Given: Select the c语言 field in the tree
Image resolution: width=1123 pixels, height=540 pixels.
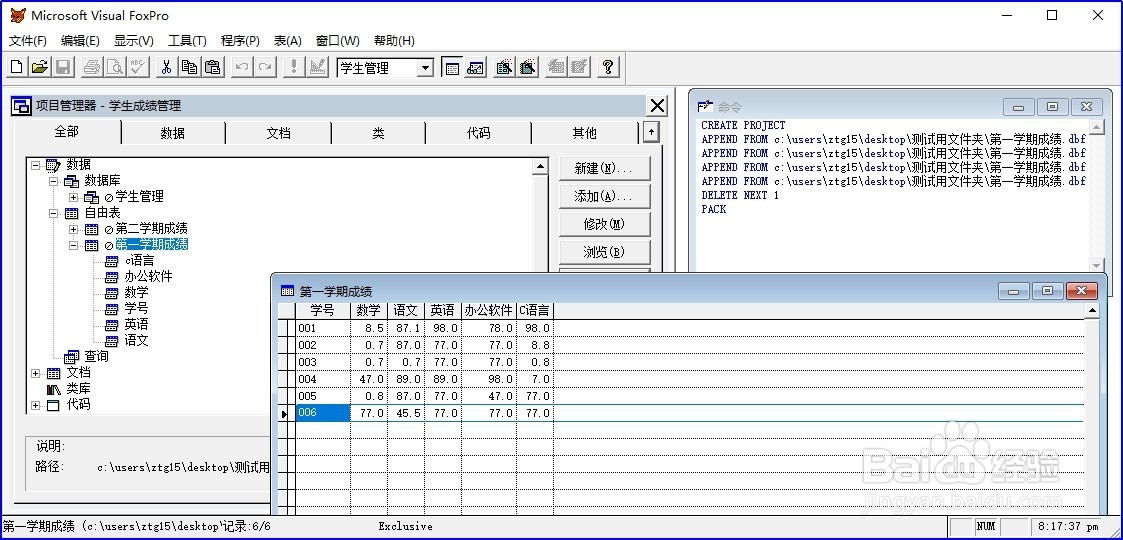Looking at the screenshot, I should point(140,261).
